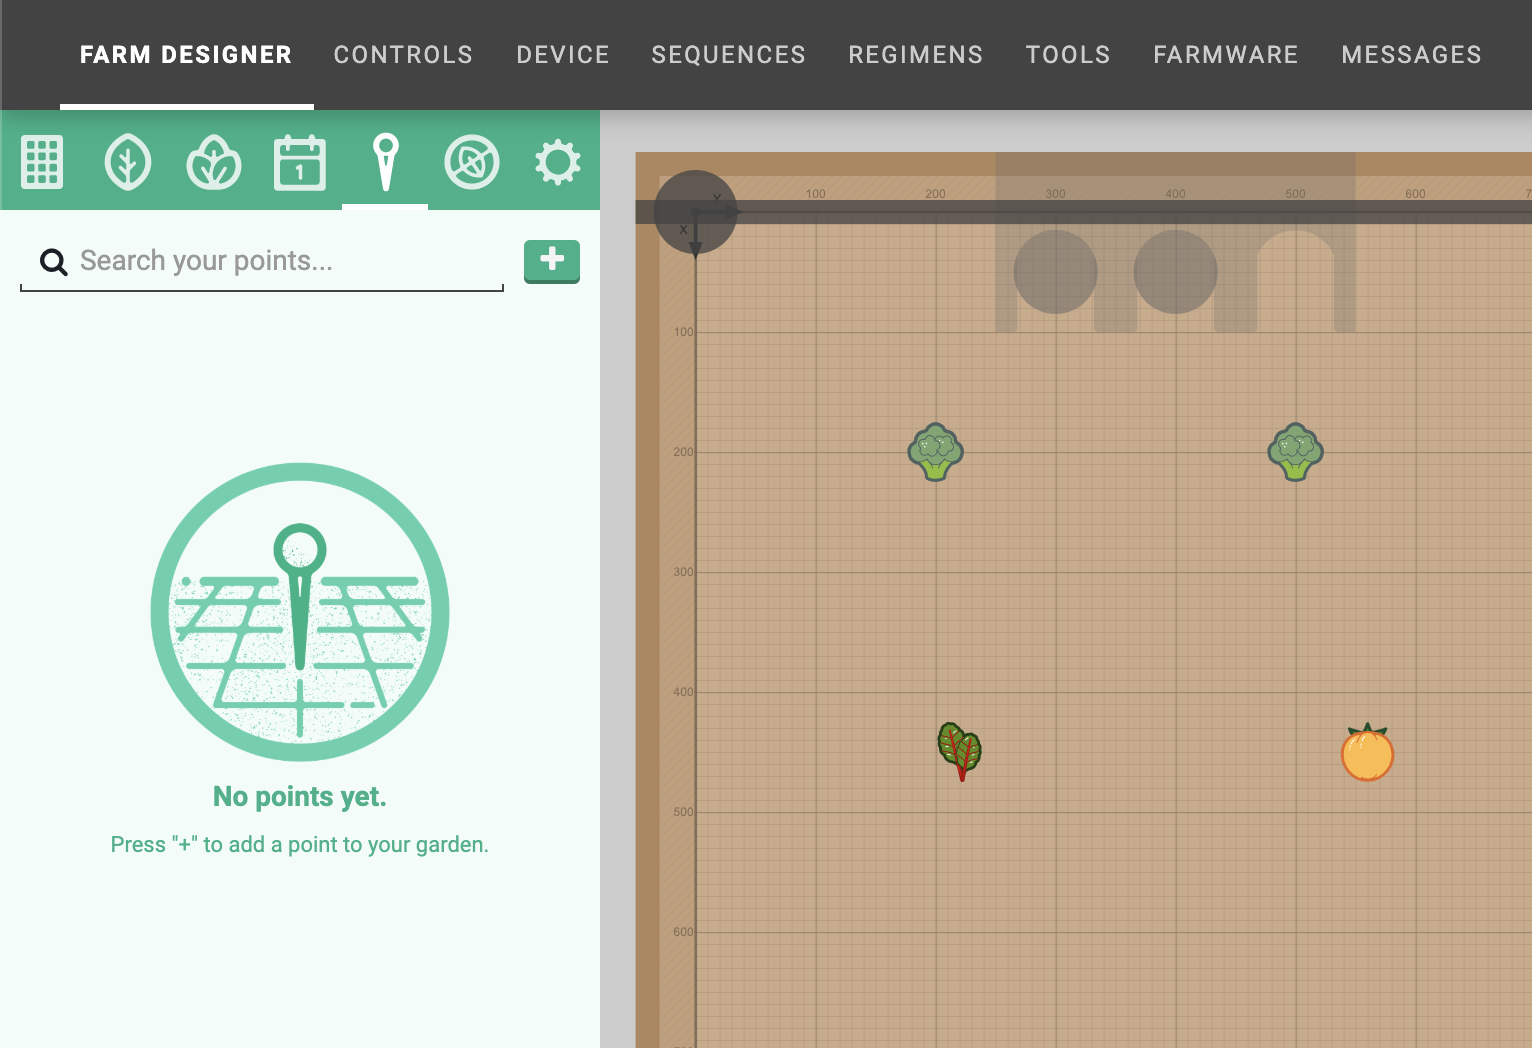Select the orange fruit plant on map
Screen dimensions: 1532x1048
pyautogui.click(x=1367, y=753)
